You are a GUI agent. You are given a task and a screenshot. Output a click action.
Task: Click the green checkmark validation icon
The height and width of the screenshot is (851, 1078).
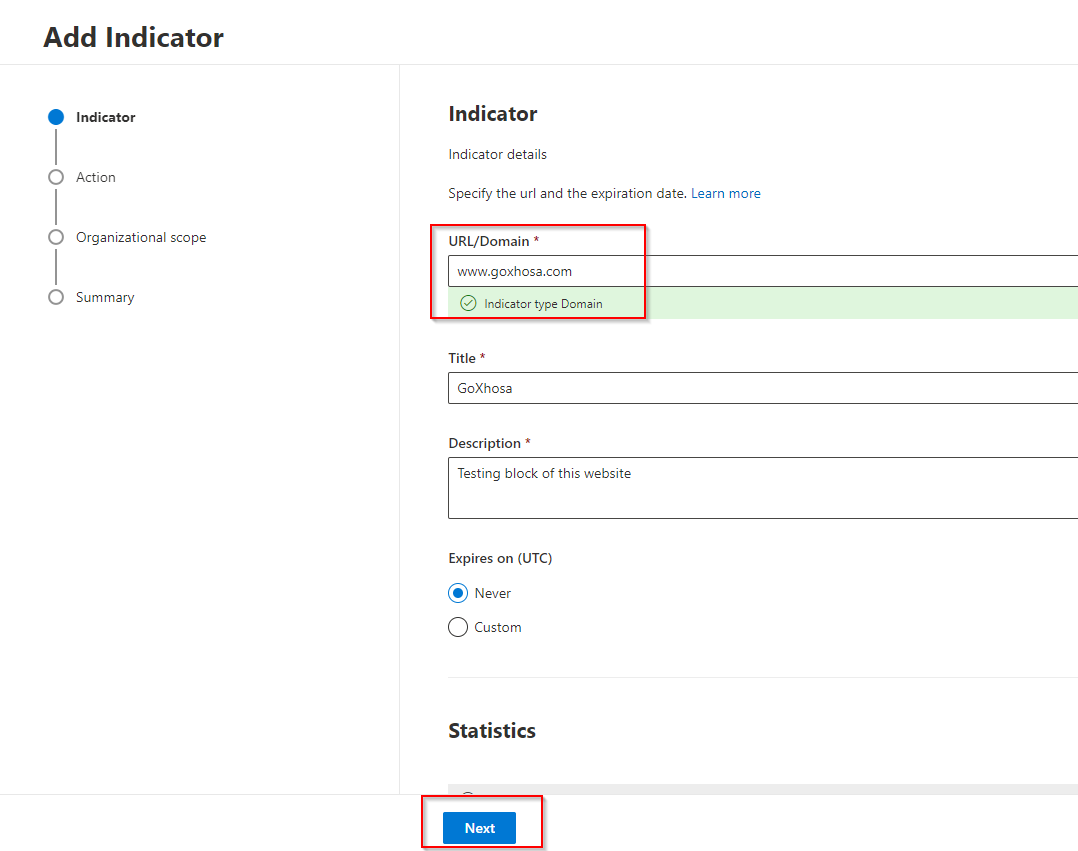pyautogui.click(x=467, y=303)
